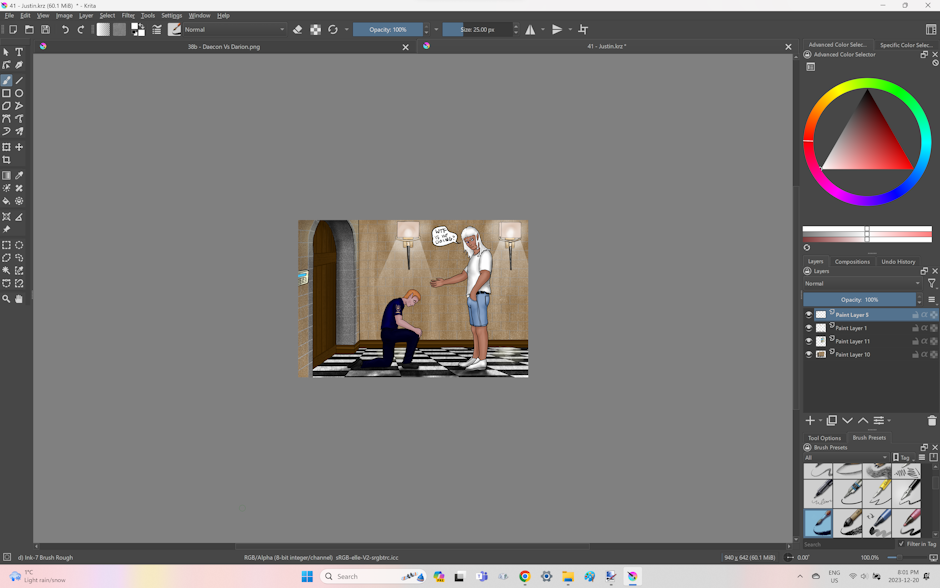Open the layer blending mode dropdown
Image resolution: width=940 pixels, height=588 pixels.
(863, 284)
